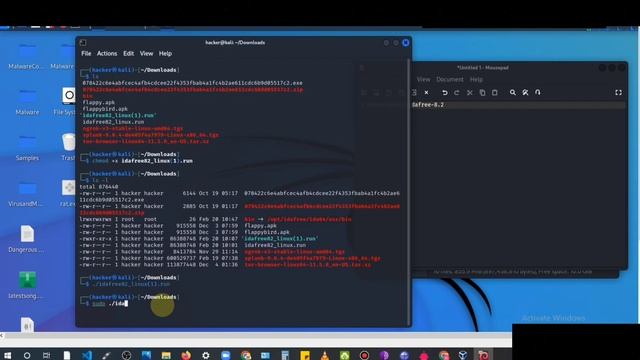Screen dimensions: 640x360
Task: Click 'total 876440' line in terminal
Action: point(99,187)
